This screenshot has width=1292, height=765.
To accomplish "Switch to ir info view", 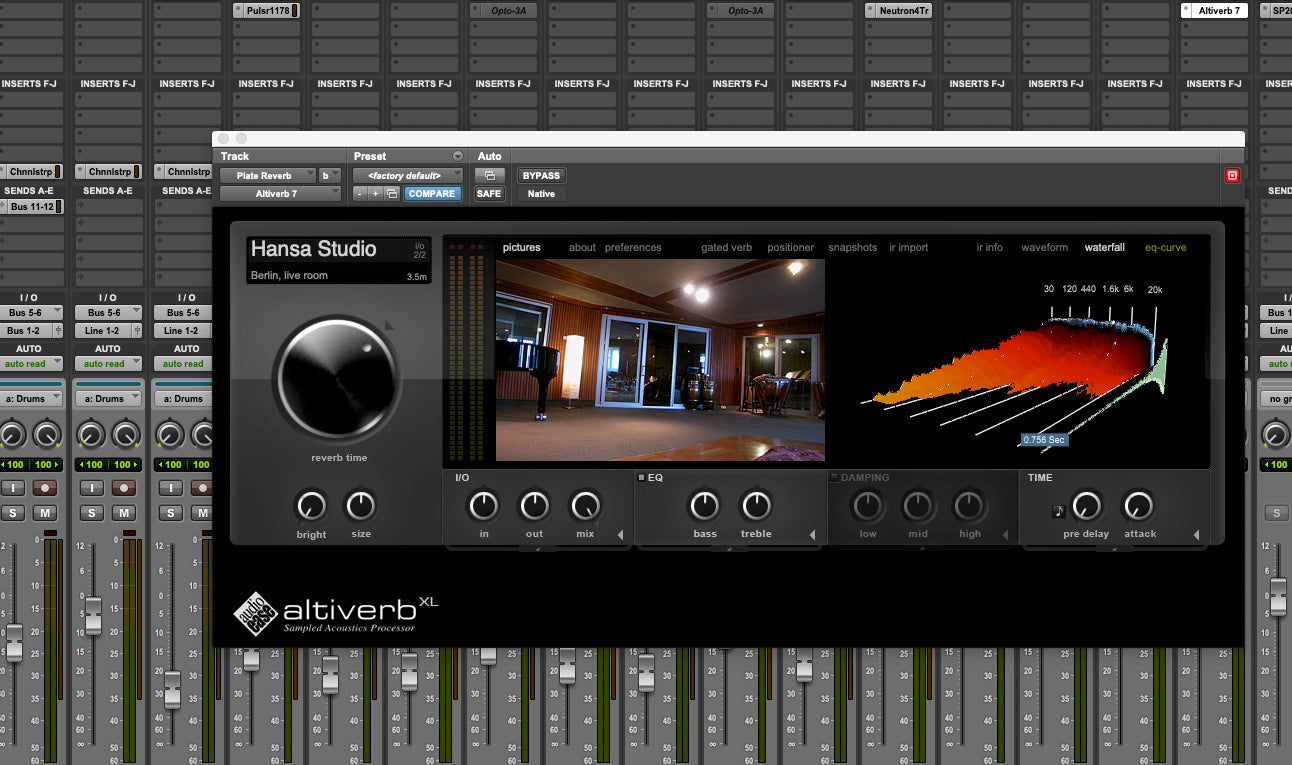I will click(x=990, y=247).
